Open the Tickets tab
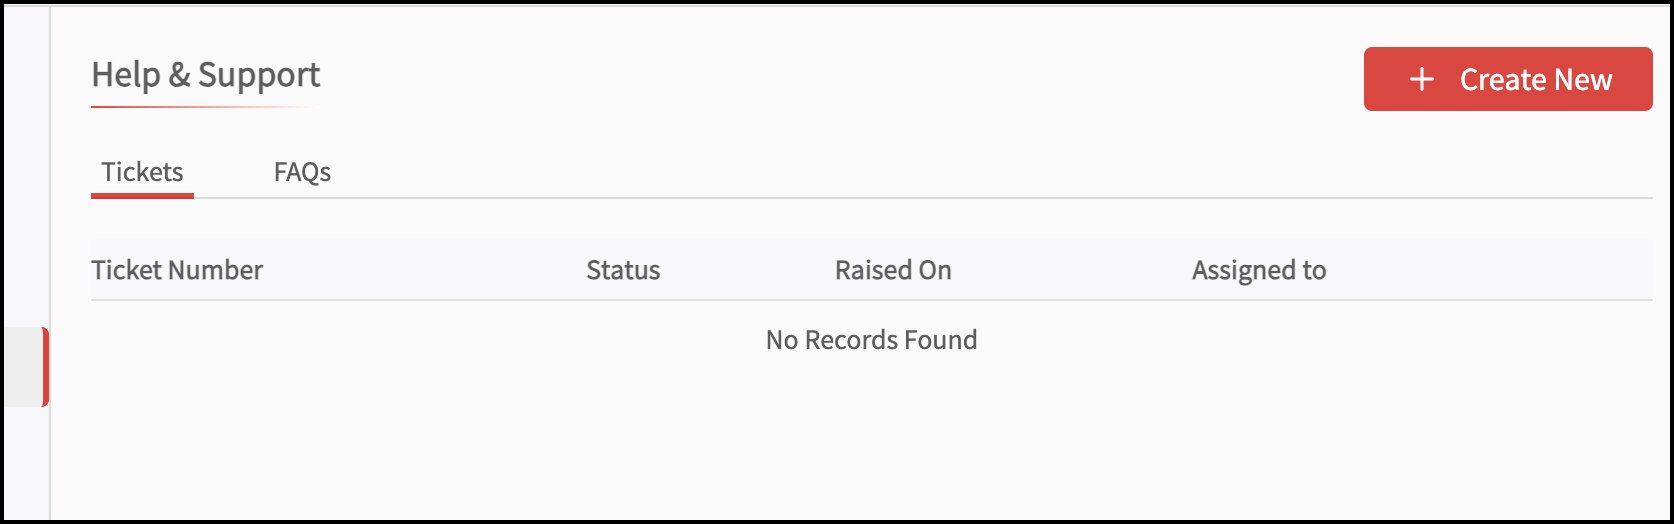Image resolution: width=1674 pixels, height=524 pixels. (x=142, y=172)
